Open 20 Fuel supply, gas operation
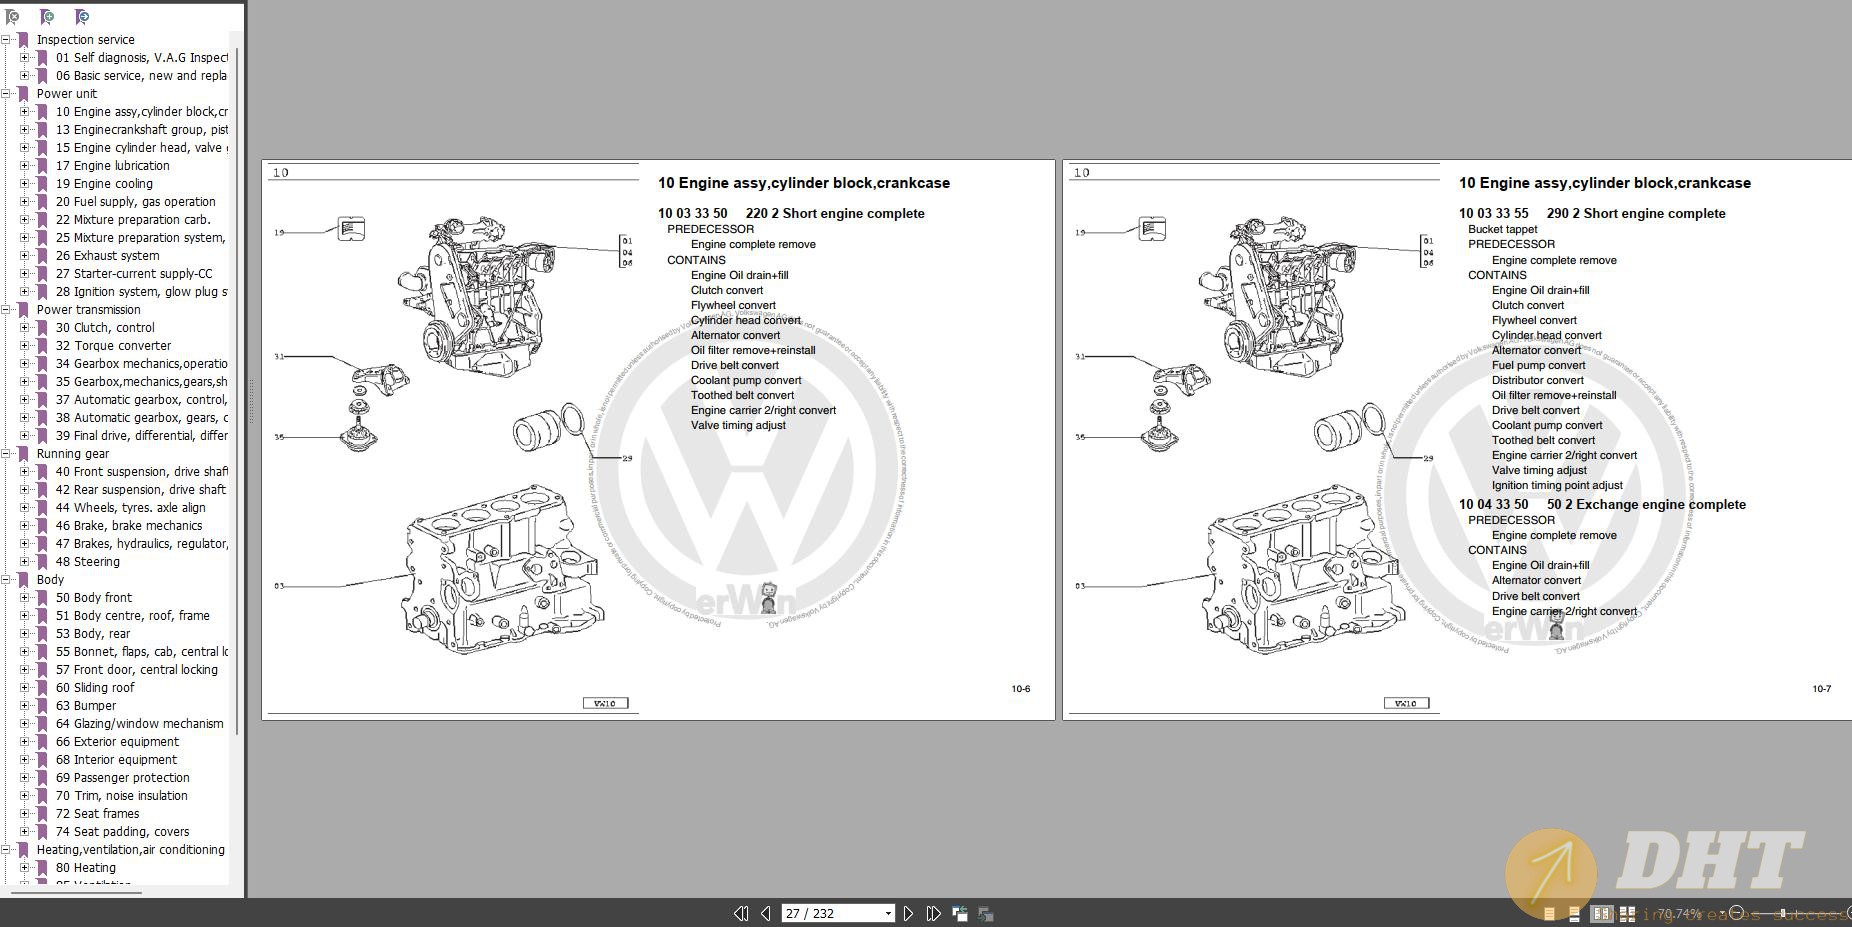 [x=136, y=202]
